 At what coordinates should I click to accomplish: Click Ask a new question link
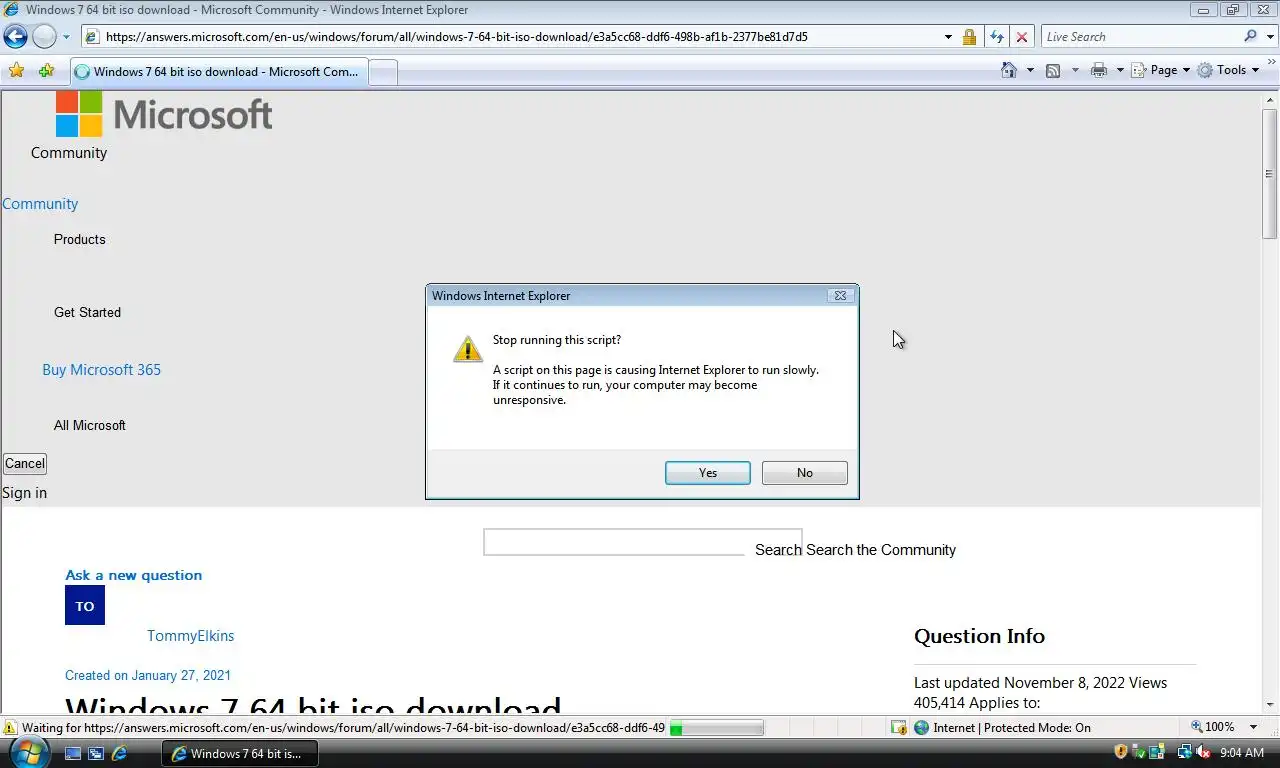[133, 575]
